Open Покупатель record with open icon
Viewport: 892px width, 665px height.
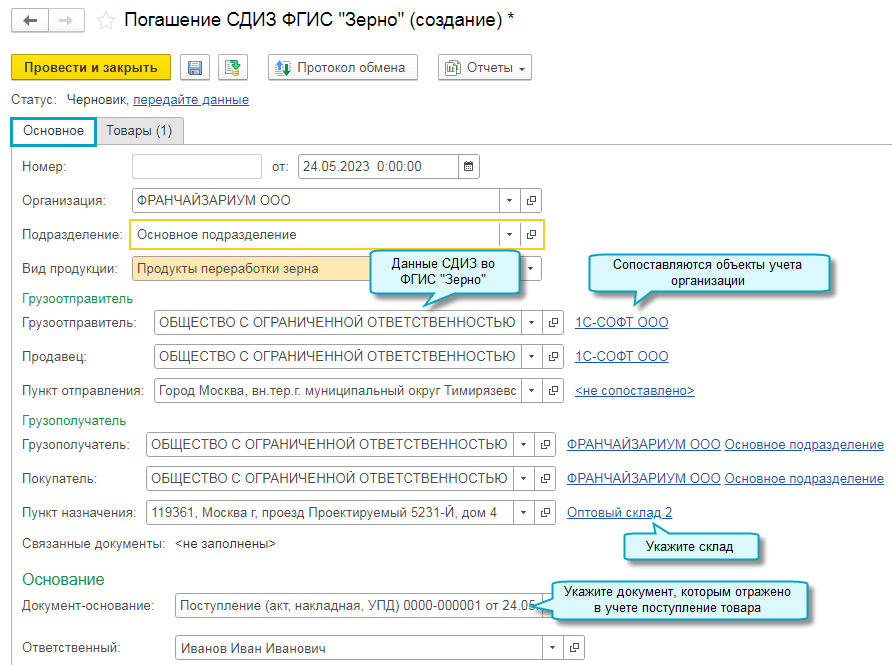tap(545, 478)
